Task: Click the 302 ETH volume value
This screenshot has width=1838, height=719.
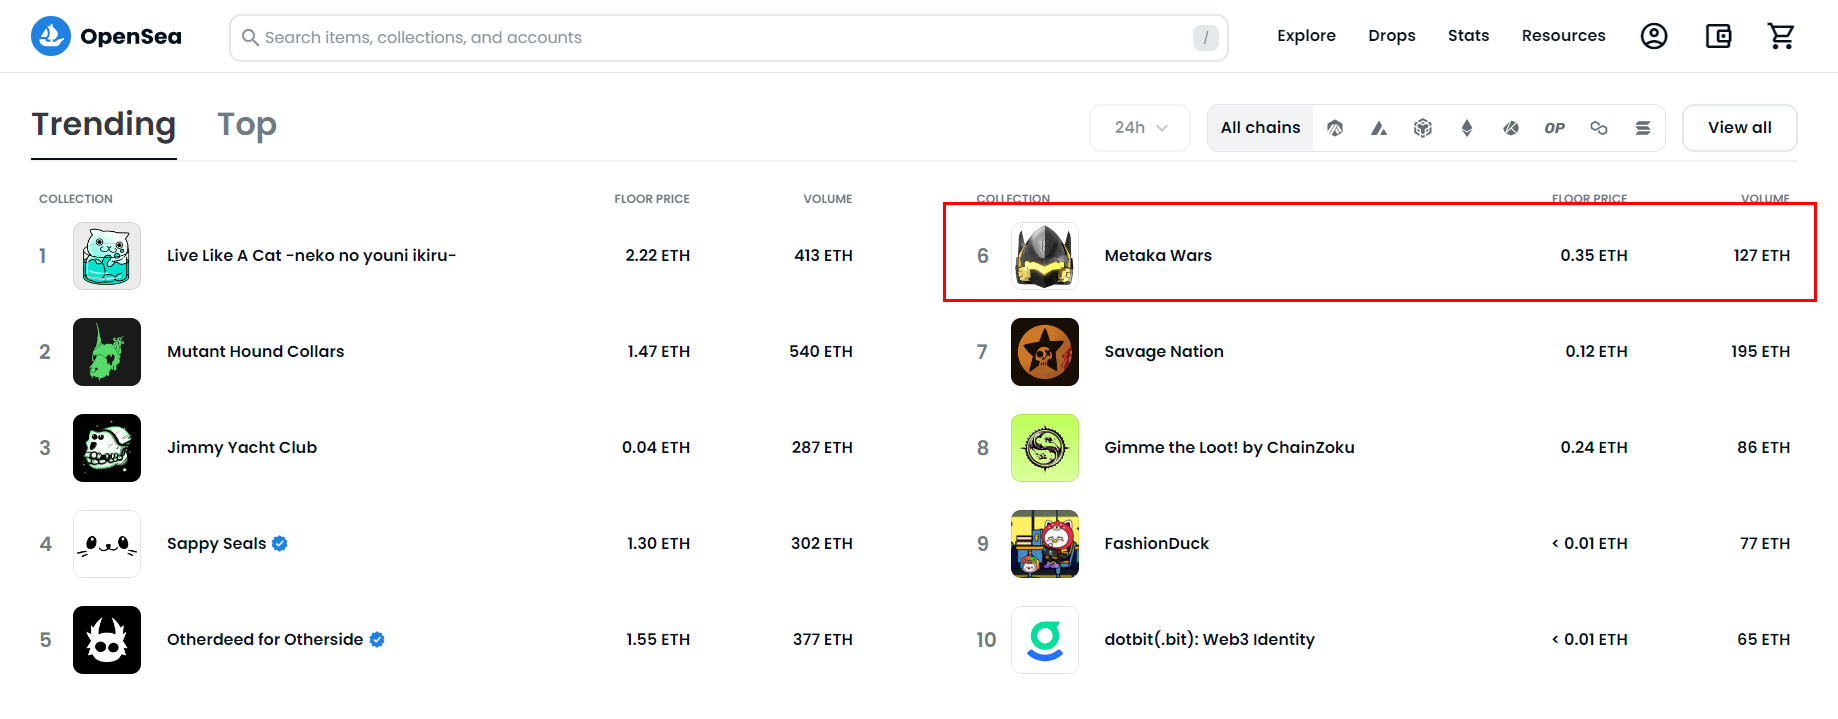Action: 822,544
